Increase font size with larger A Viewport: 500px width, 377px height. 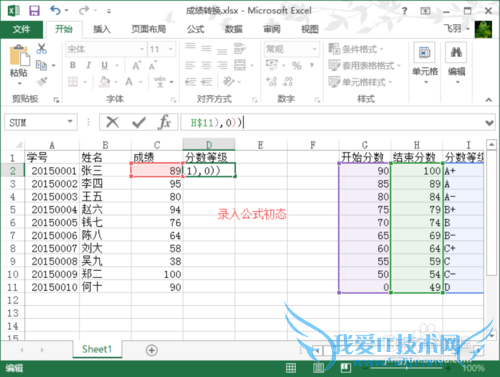pos(137,65)
